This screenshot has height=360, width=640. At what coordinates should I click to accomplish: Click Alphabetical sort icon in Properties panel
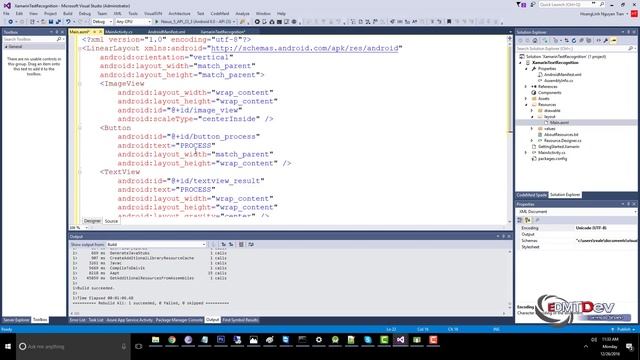[x=527, y=220]
